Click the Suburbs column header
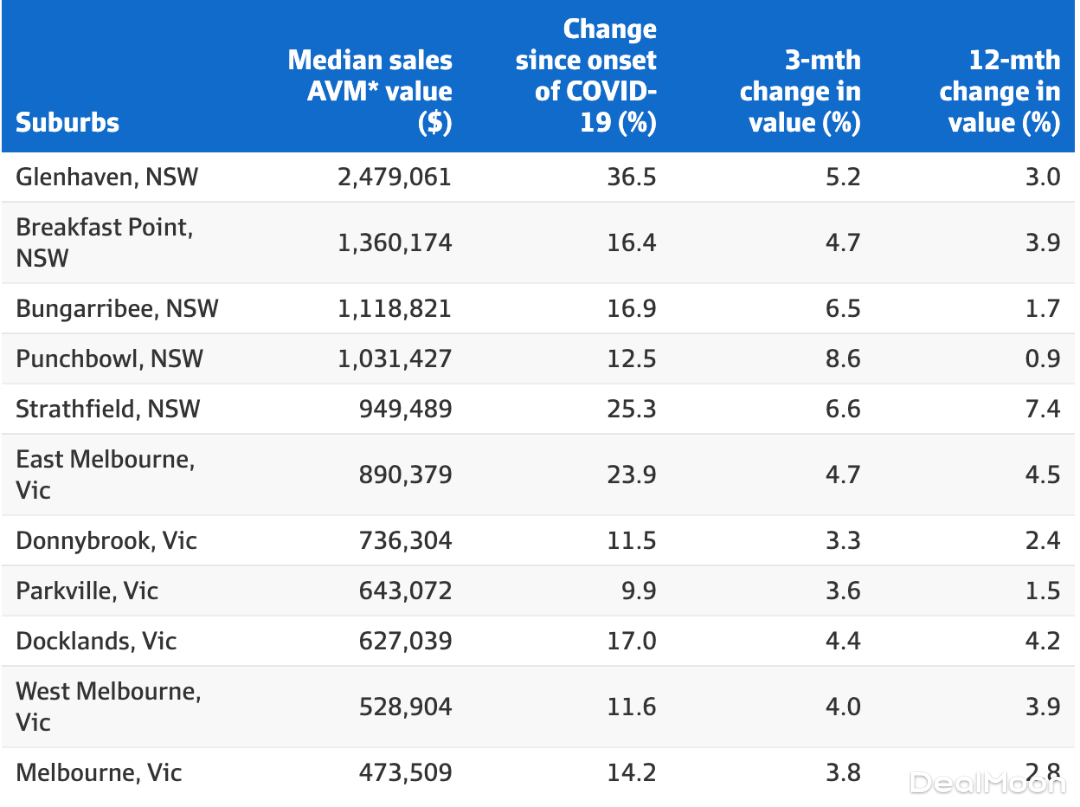 [x=67, y=123]
